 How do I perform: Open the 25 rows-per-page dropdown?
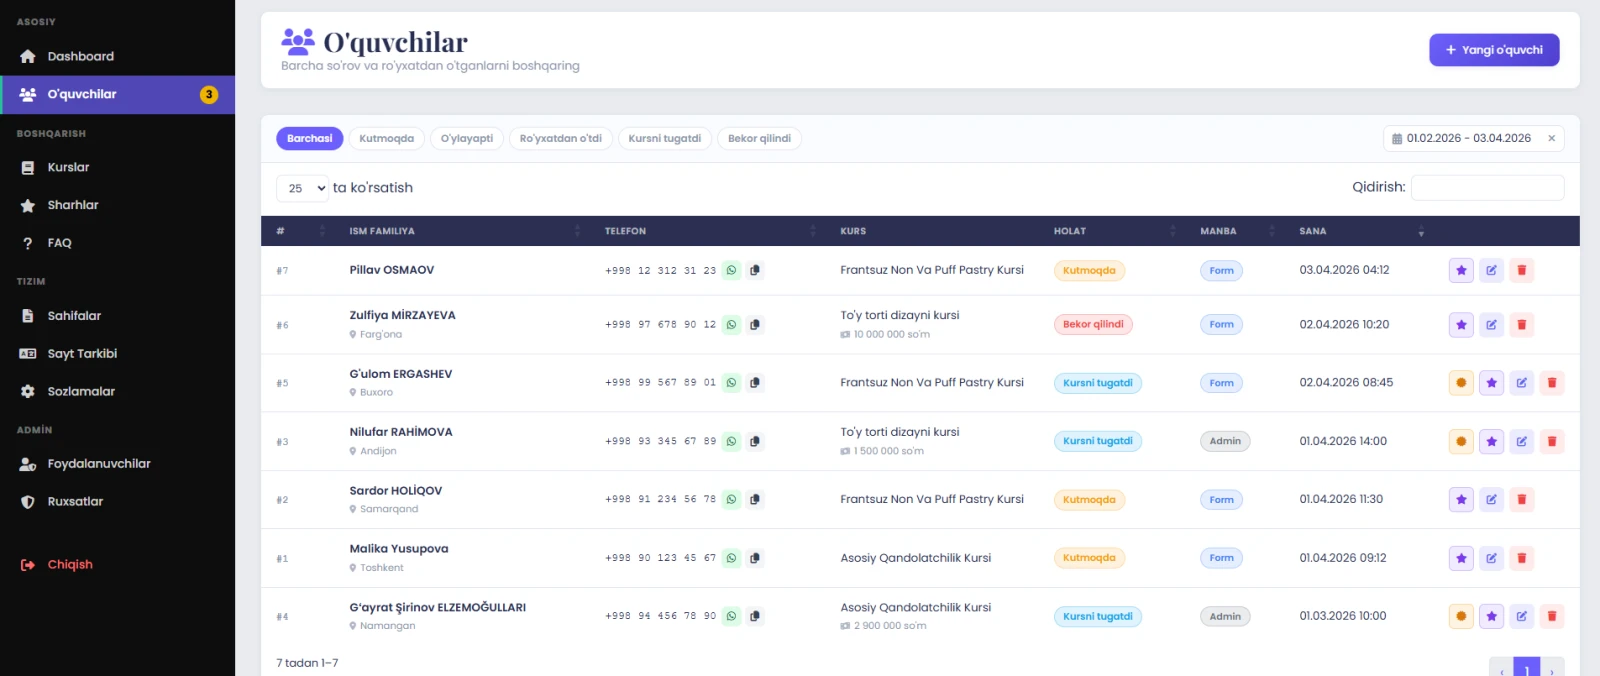coord(302,188)
